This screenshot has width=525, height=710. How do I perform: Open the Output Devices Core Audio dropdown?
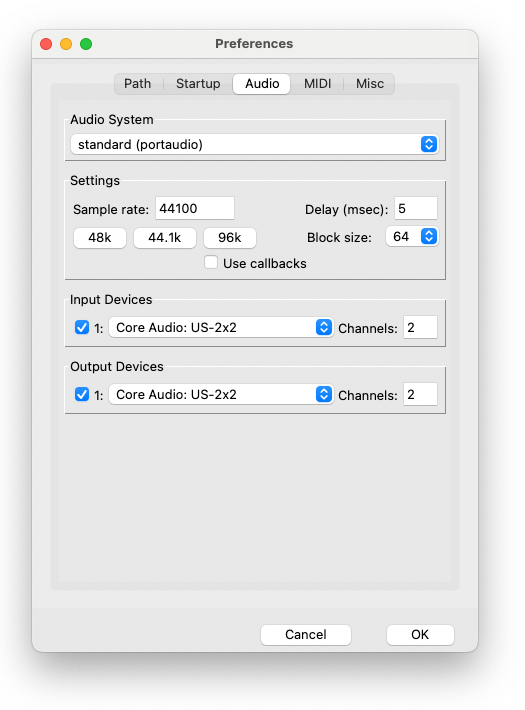point(221,394)
